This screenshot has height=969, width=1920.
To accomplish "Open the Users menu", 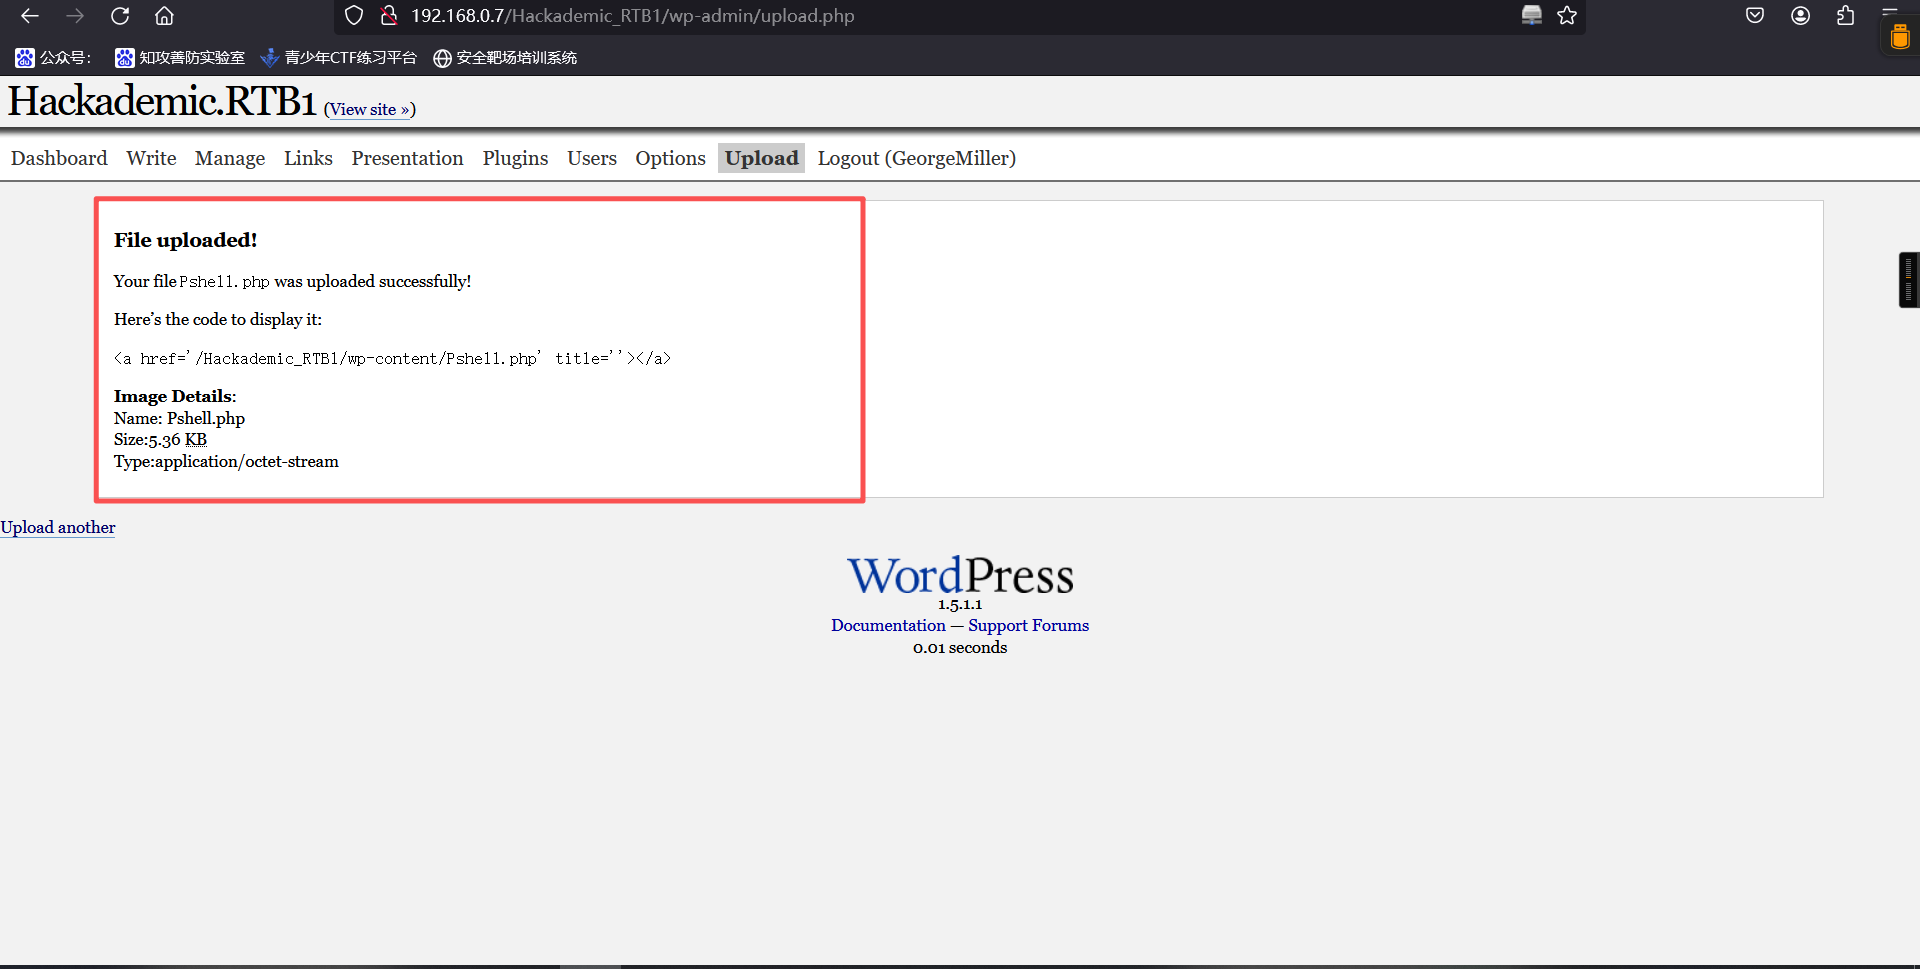I will point(592,158).
